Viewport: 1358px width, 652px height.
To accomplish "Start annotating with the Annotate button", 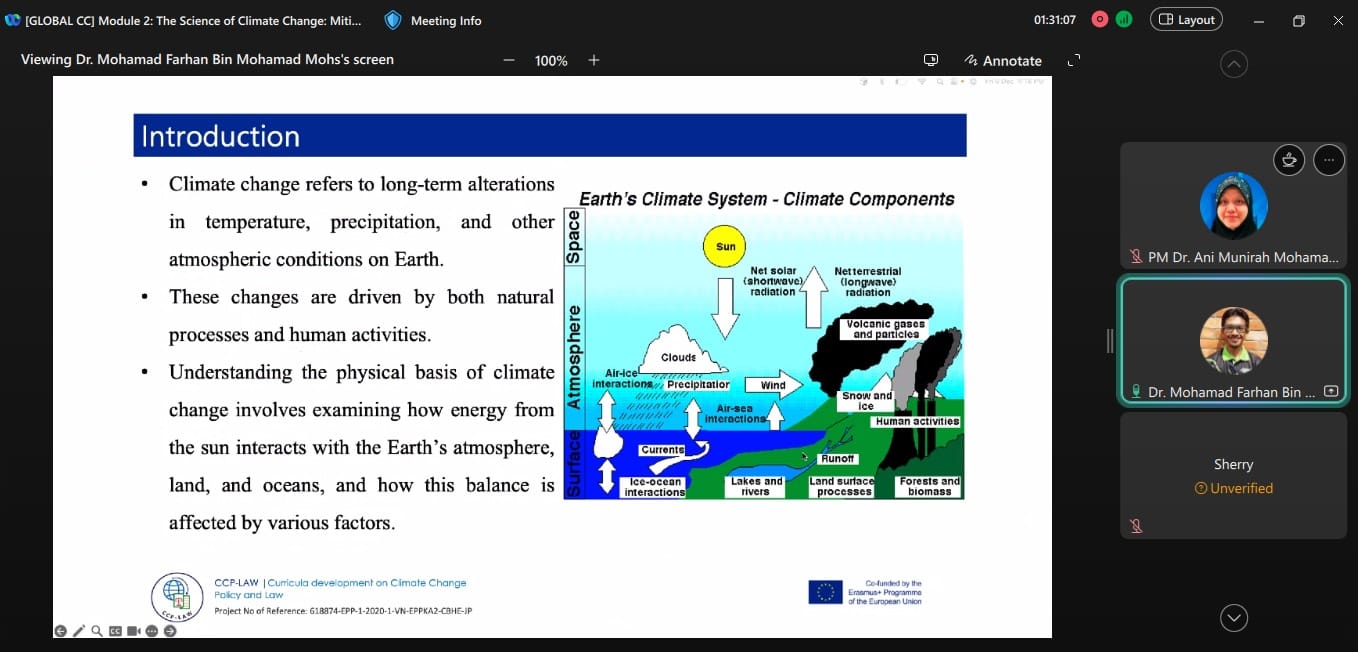I will 1003,61.
